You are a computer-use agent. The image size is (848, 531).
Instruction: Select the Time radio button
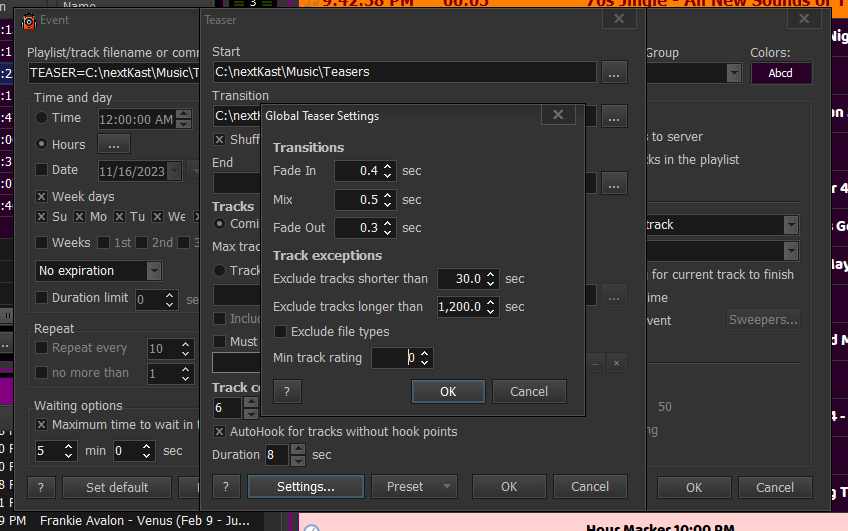pos(42,118)
